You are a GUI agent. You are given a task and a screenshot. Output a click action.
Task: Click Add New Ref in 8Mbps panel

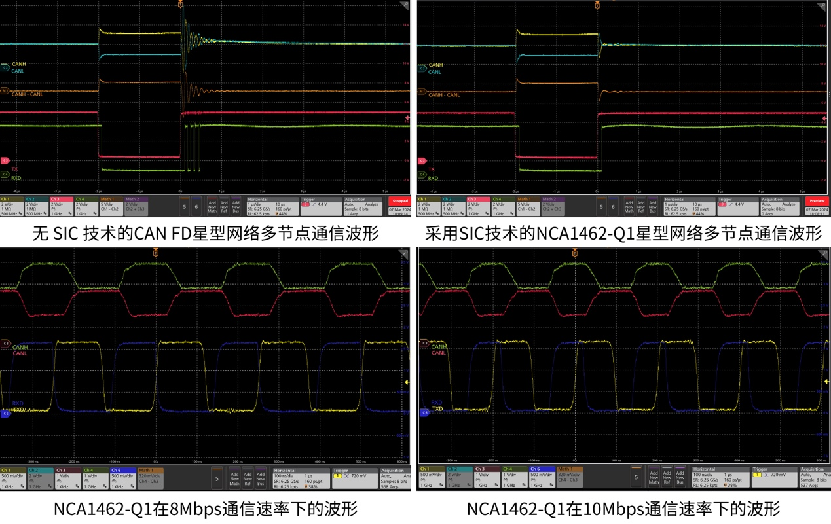coord(247,478)
